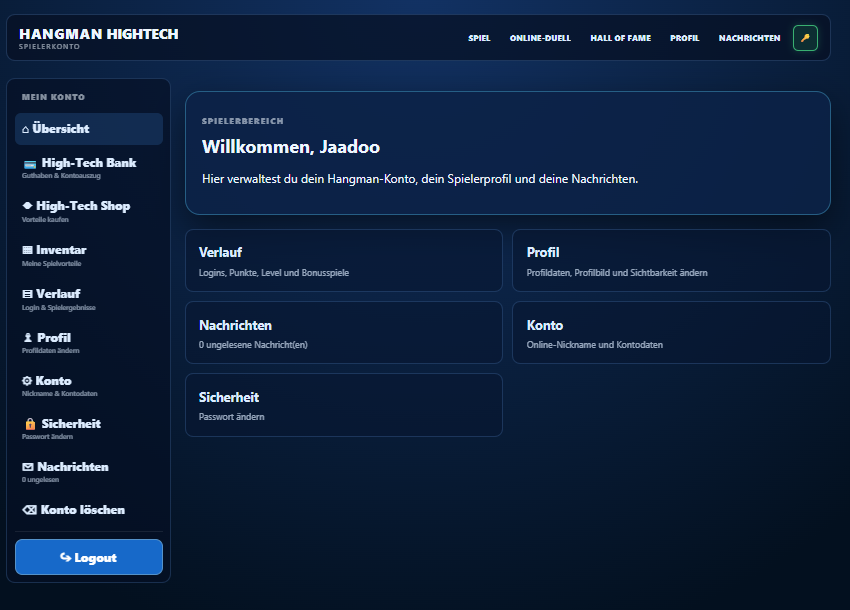Click the list icon beside sidebar Verlauf
This screenshot has height=610, width=850.
27,294
